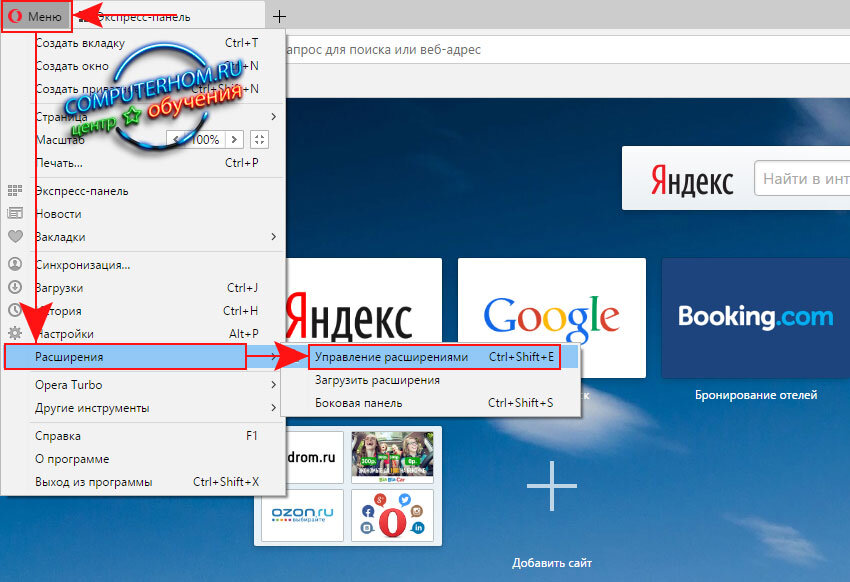Screen dimensions: 850x582
Task: Expand the Страница submenu arrow
Action: tap(273, 117)
